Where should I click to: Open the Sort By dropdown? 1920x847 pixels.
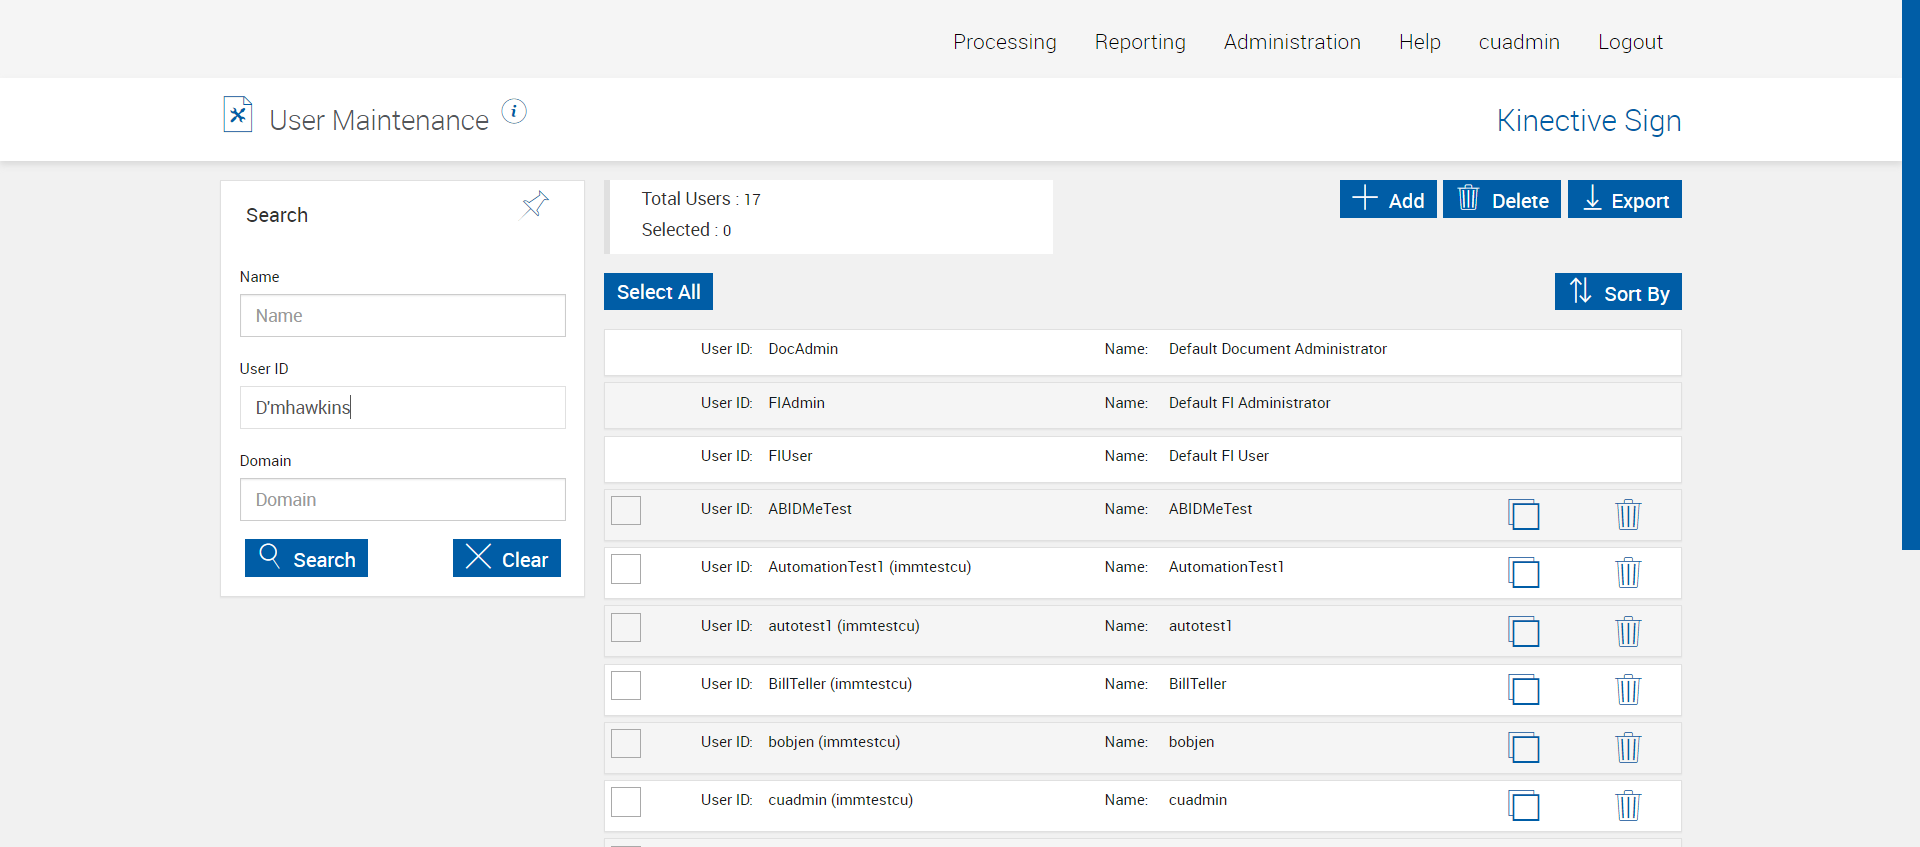click(x=1617, y=292)
